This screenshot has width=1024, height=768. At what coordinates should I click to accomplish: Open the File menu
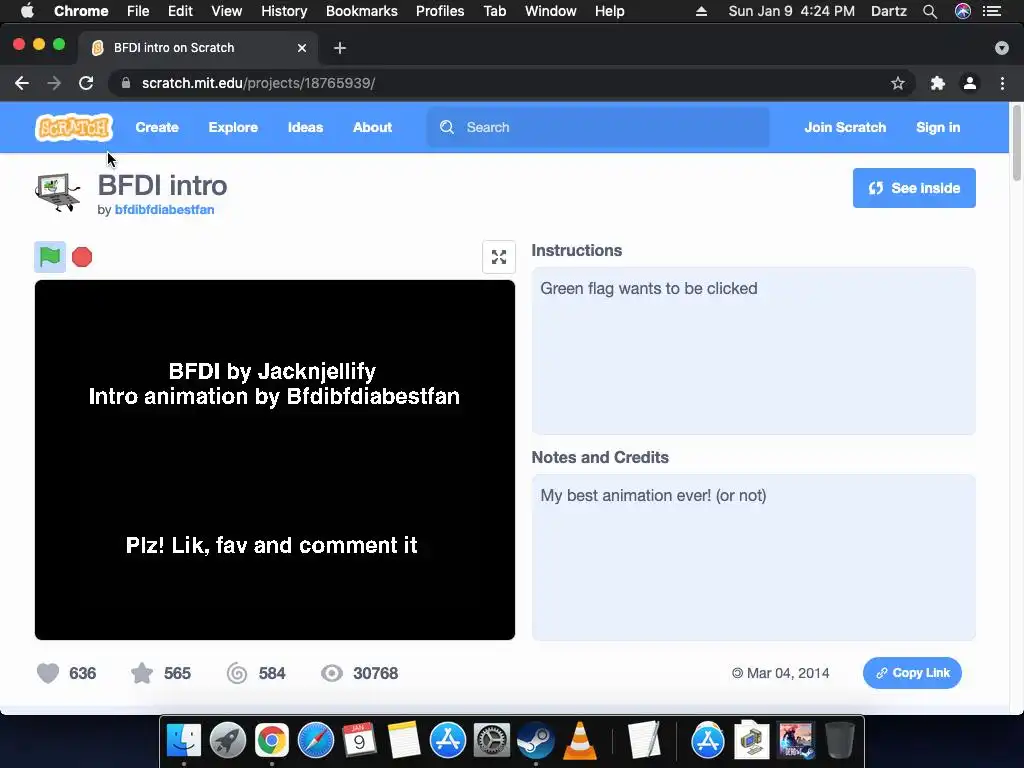pyautogui.click(x=138, y=11)
